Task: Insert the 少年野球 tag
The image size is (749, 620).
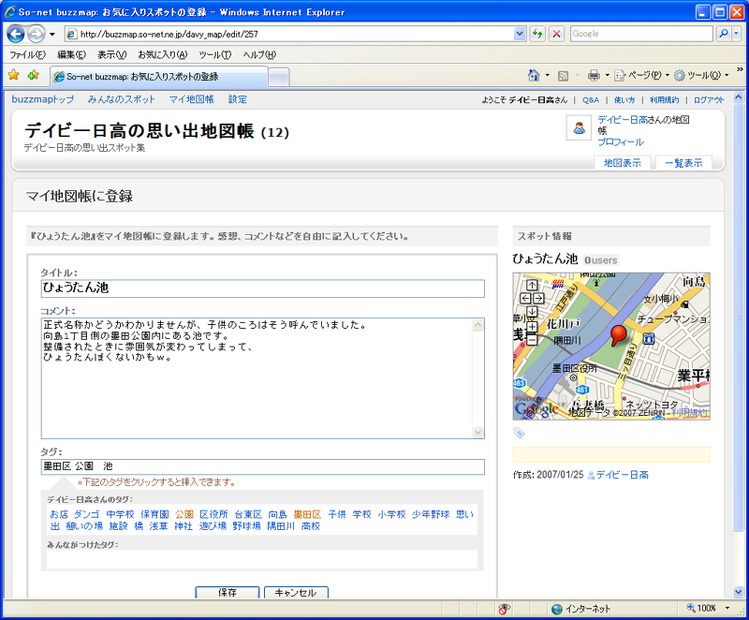Action: [x=430, y=514]
